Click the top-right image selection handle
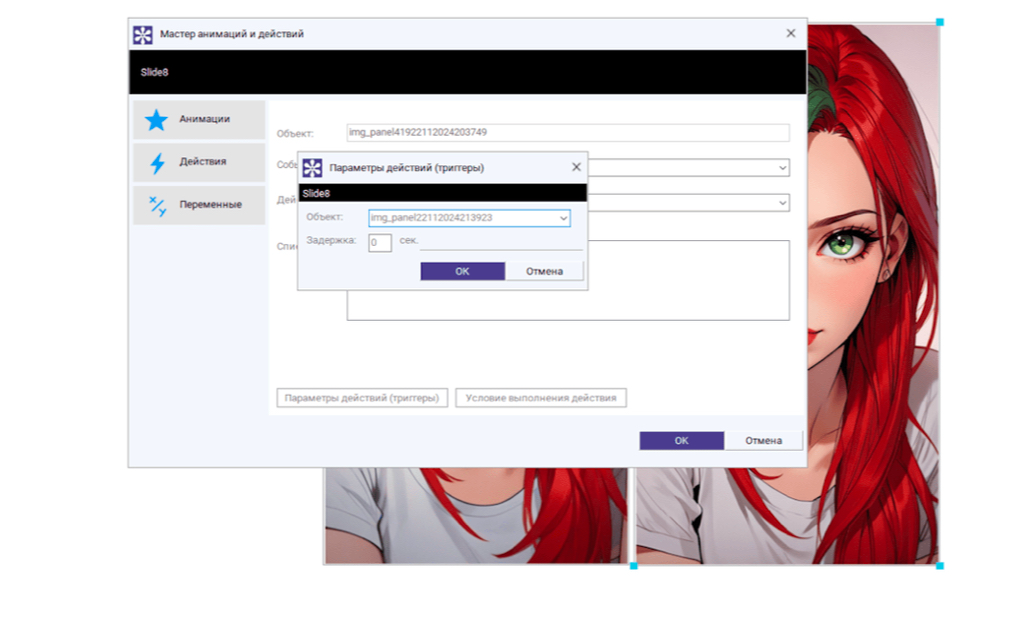The height and width of the screenshot is (628, 1019). tap(939, 22)
